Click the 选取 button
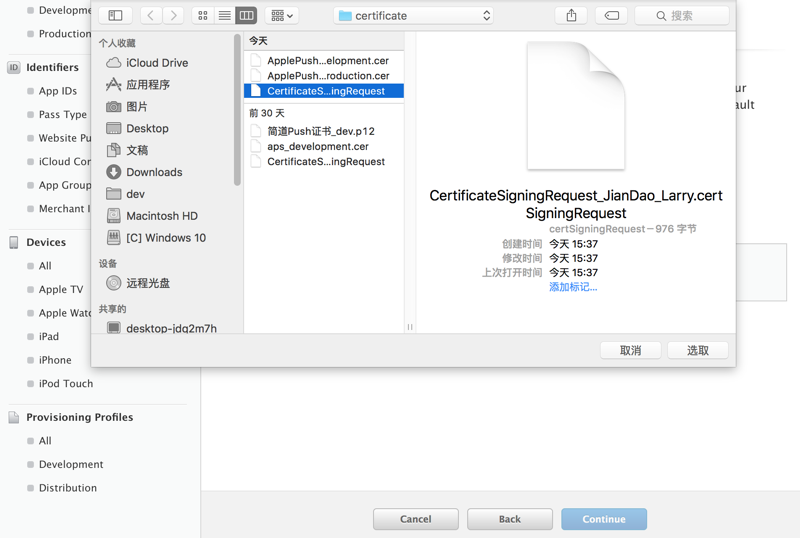The image size is (800, 538). tap(697, 351)
